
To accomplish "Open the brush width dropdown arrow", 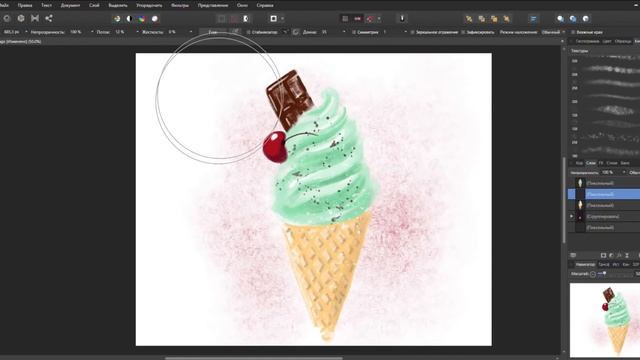I will tap(26, 32).
